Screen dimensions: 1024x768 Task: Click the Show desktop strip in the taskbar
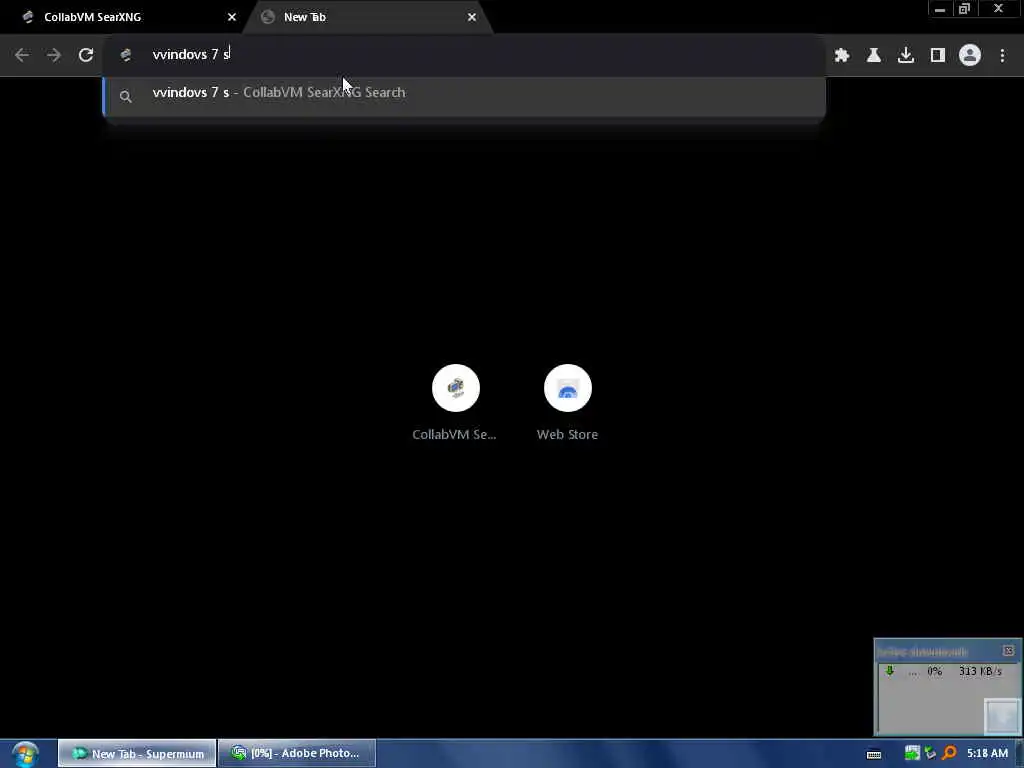(1019, 754)
